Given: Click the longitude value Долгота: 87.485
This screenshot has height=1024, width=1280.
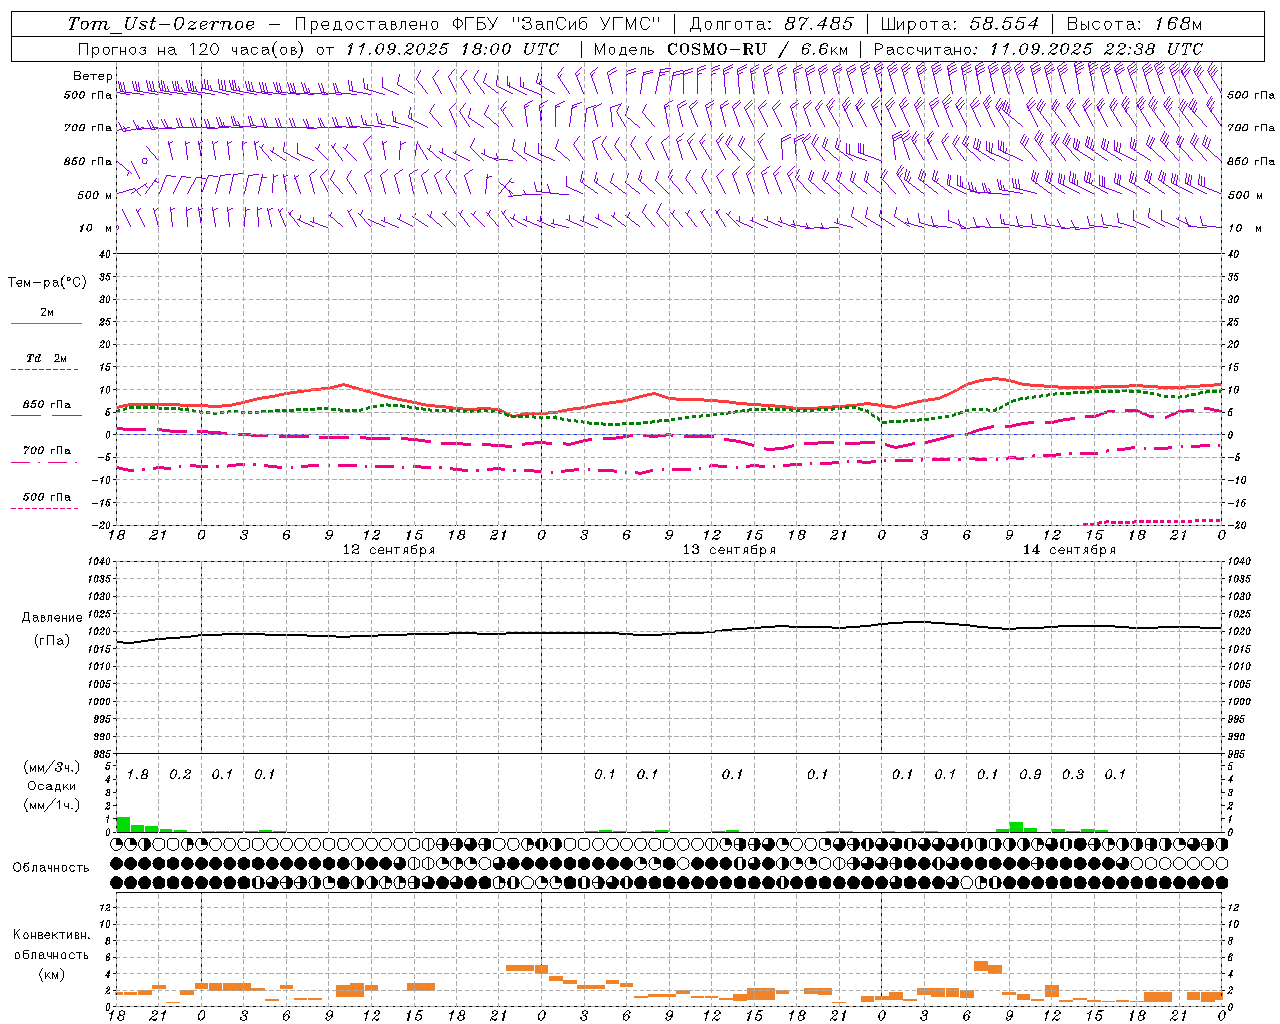Looking at the screenshot, I should point(772,24).
